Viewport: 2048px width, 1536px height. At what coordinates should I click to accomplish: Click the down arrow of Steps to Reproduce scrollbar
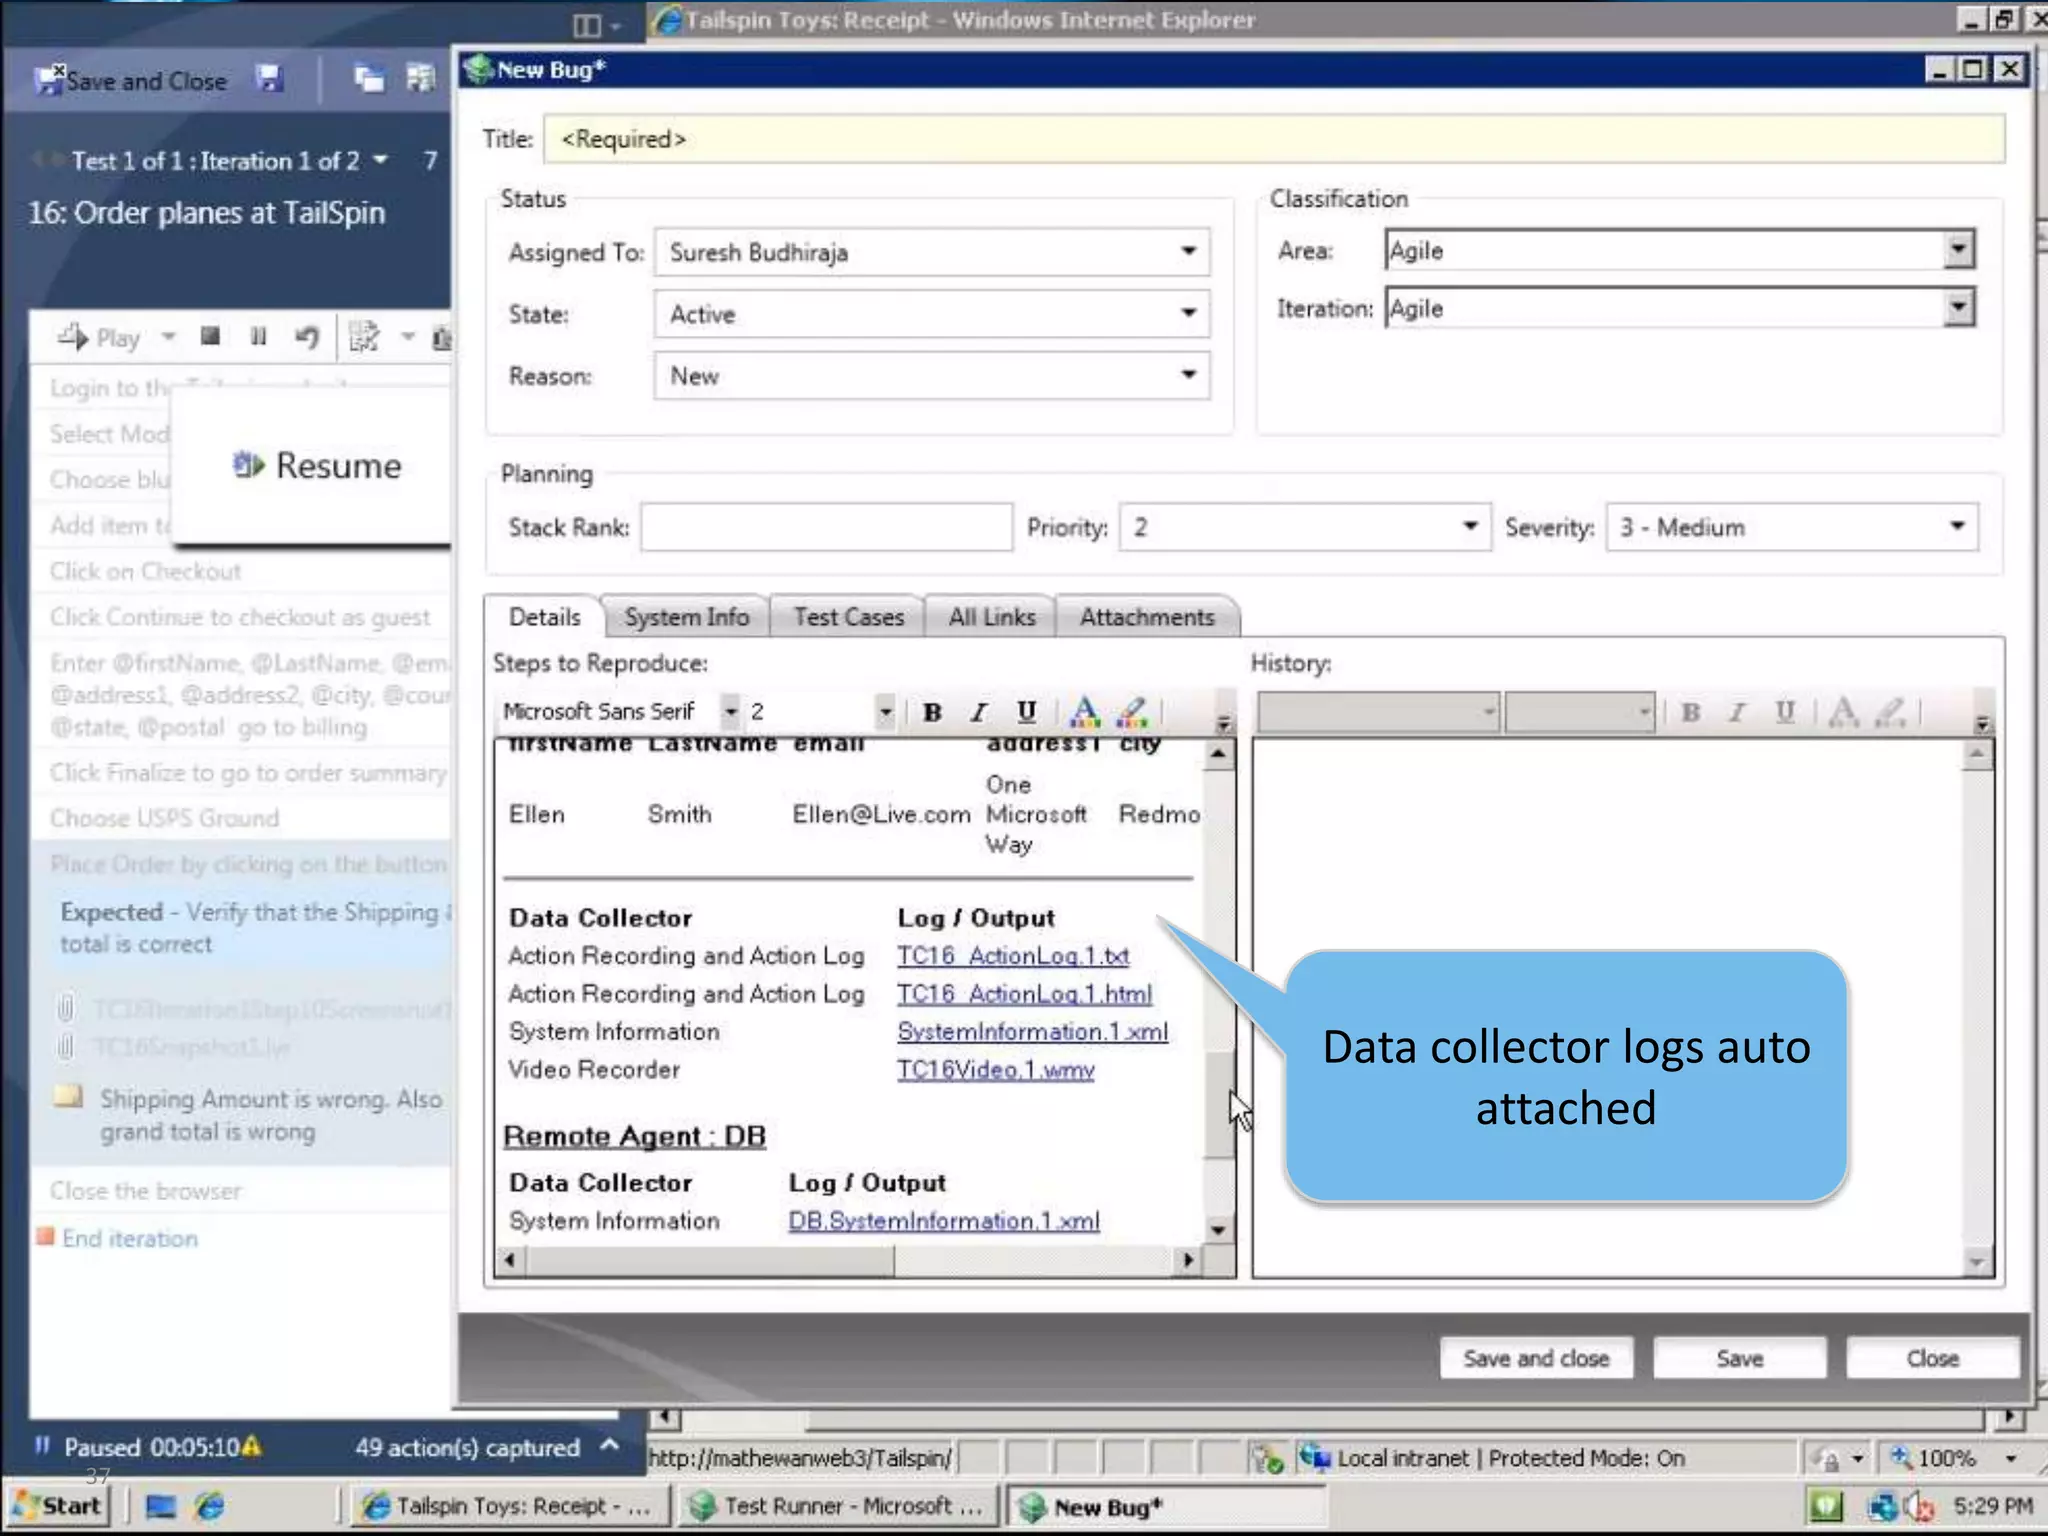1218,1230
